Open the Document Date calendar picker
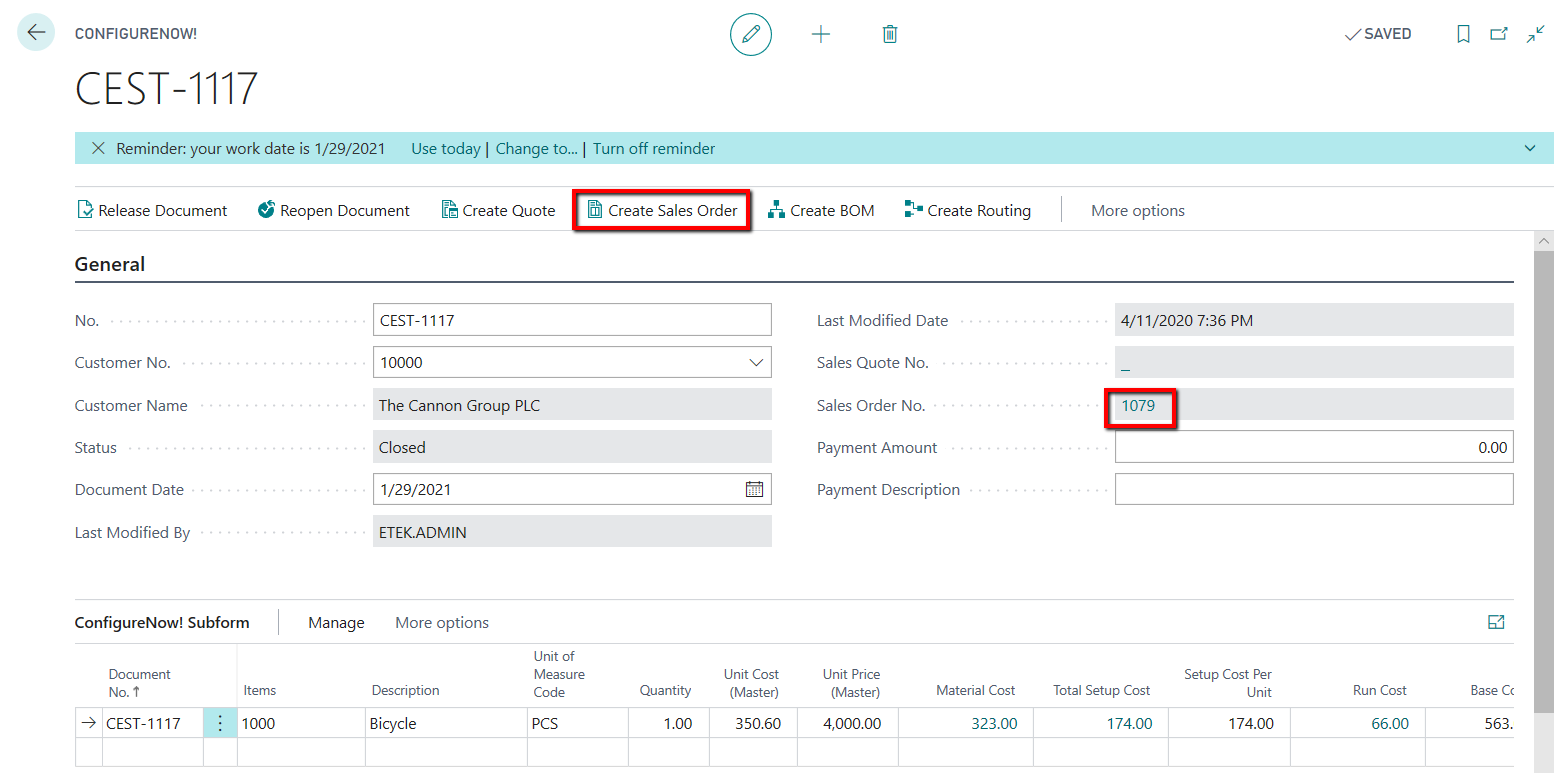 pyautogui.click(x=754, y=489)
